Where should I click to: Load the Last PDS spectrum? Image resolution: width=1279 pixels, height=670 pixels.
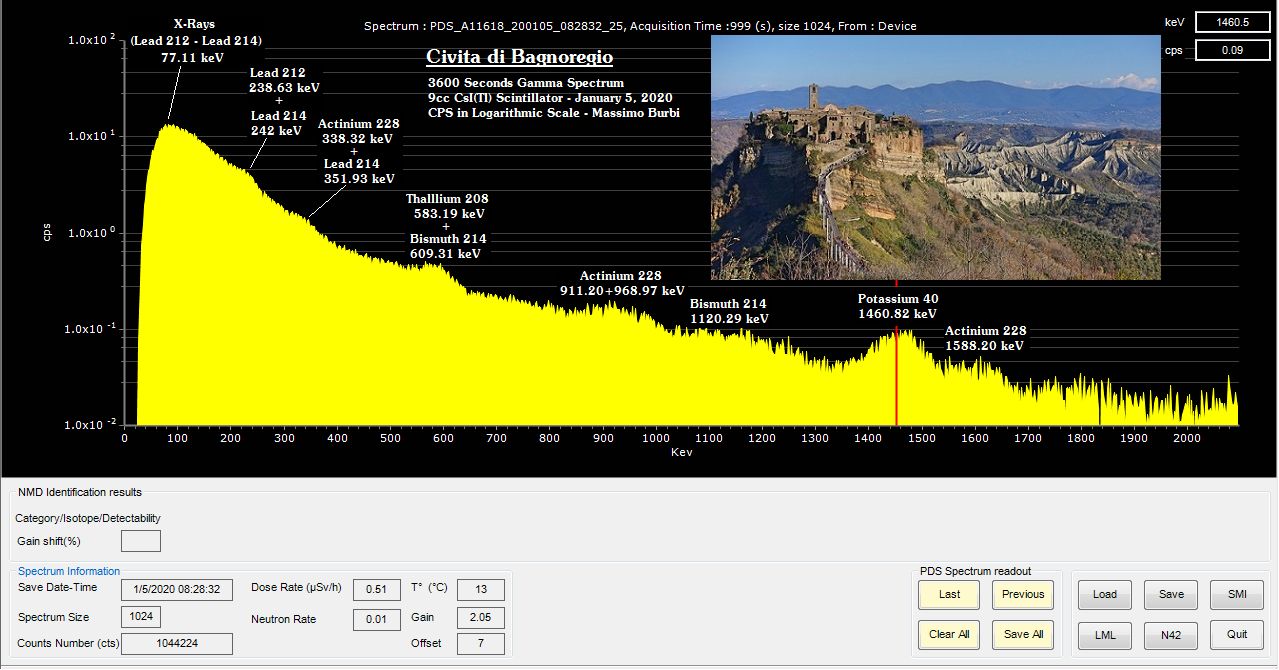click(x=949, y=594)
